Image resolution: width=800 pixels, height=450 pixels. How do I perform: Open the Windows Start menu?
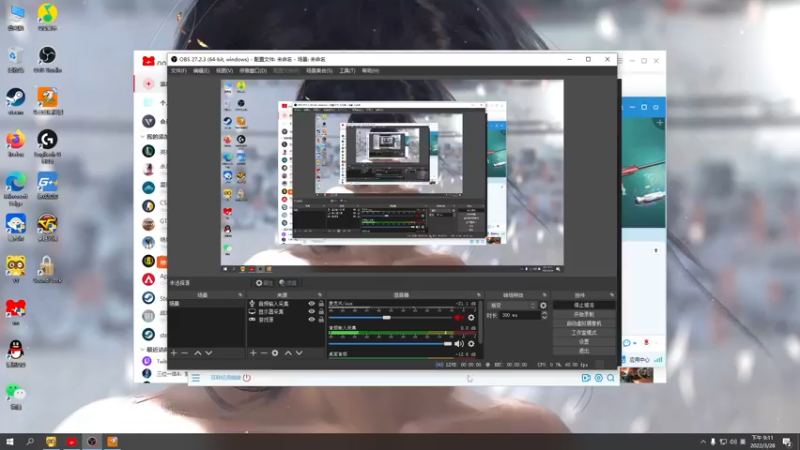click(10, 442)
